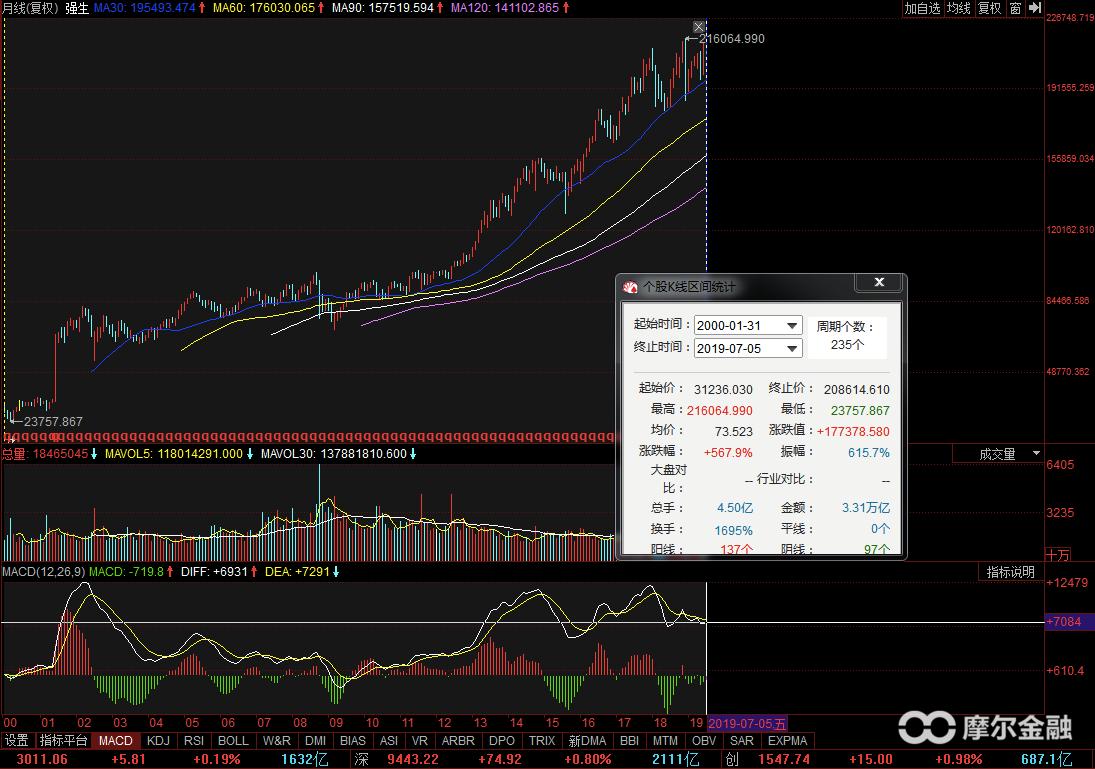Close the K-line interval statistics dialog
This screenshot has height=769, width=1095.
(x=879, y=284)
